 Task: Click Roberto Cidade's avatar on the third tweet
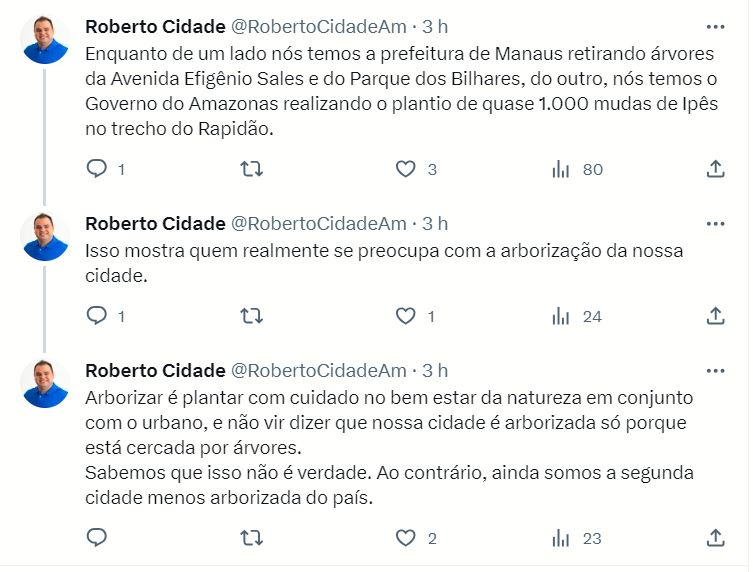[45, 383]
